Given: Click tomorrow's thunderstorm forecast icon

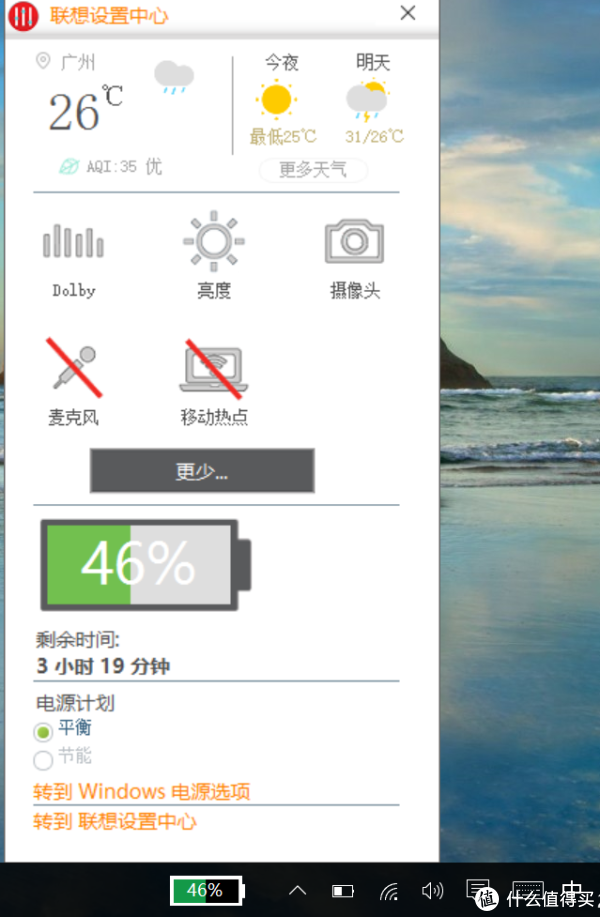Looking at the screenshot, I should (x=368, y=101).
